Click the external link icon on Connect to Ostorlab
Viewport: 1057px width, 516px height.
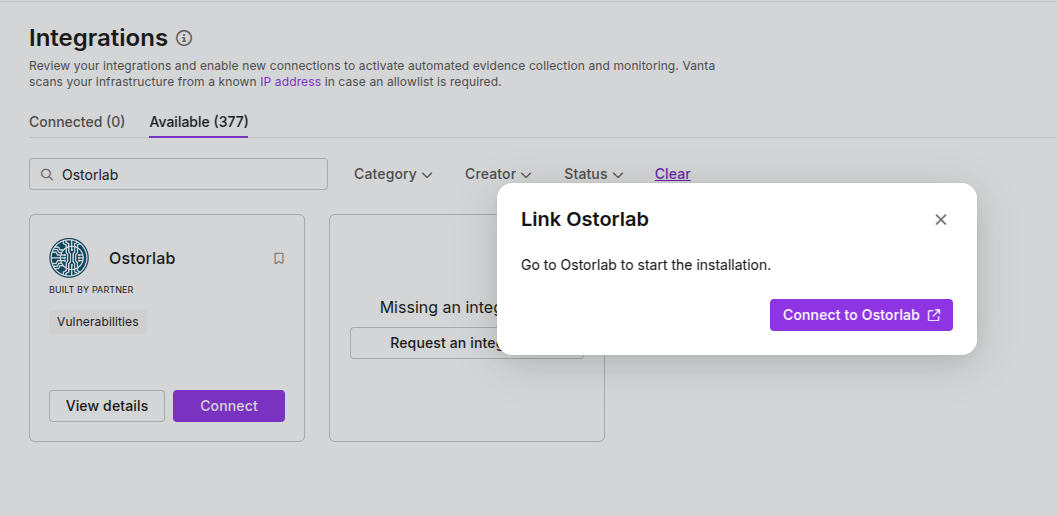point(934,315)
